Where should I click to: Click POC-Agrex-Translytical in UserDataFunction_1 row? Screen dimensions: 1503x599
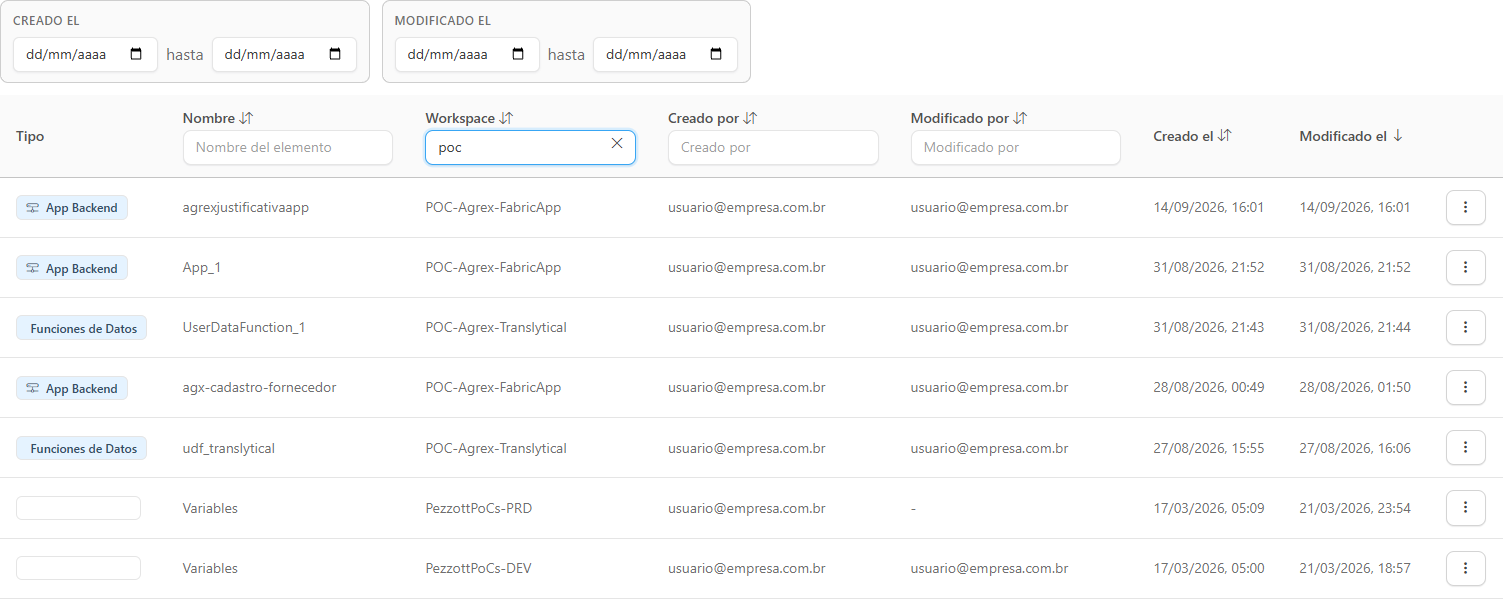click(496, 327)
